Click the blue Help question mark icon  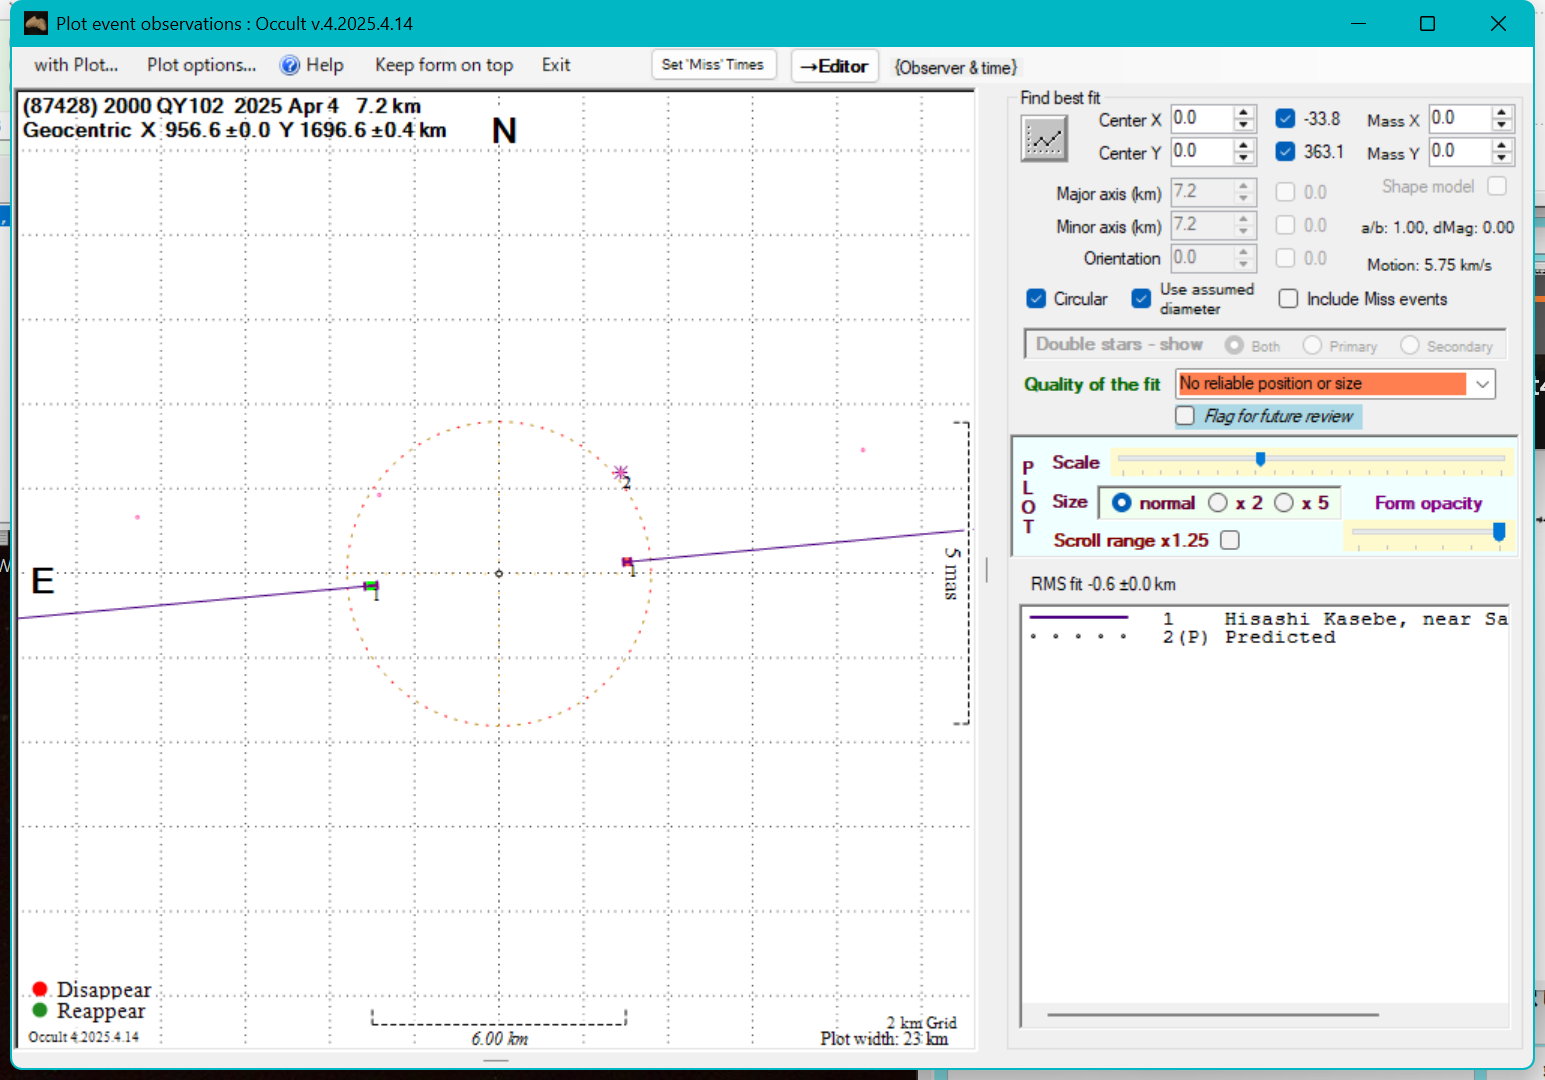pos(290,66)
